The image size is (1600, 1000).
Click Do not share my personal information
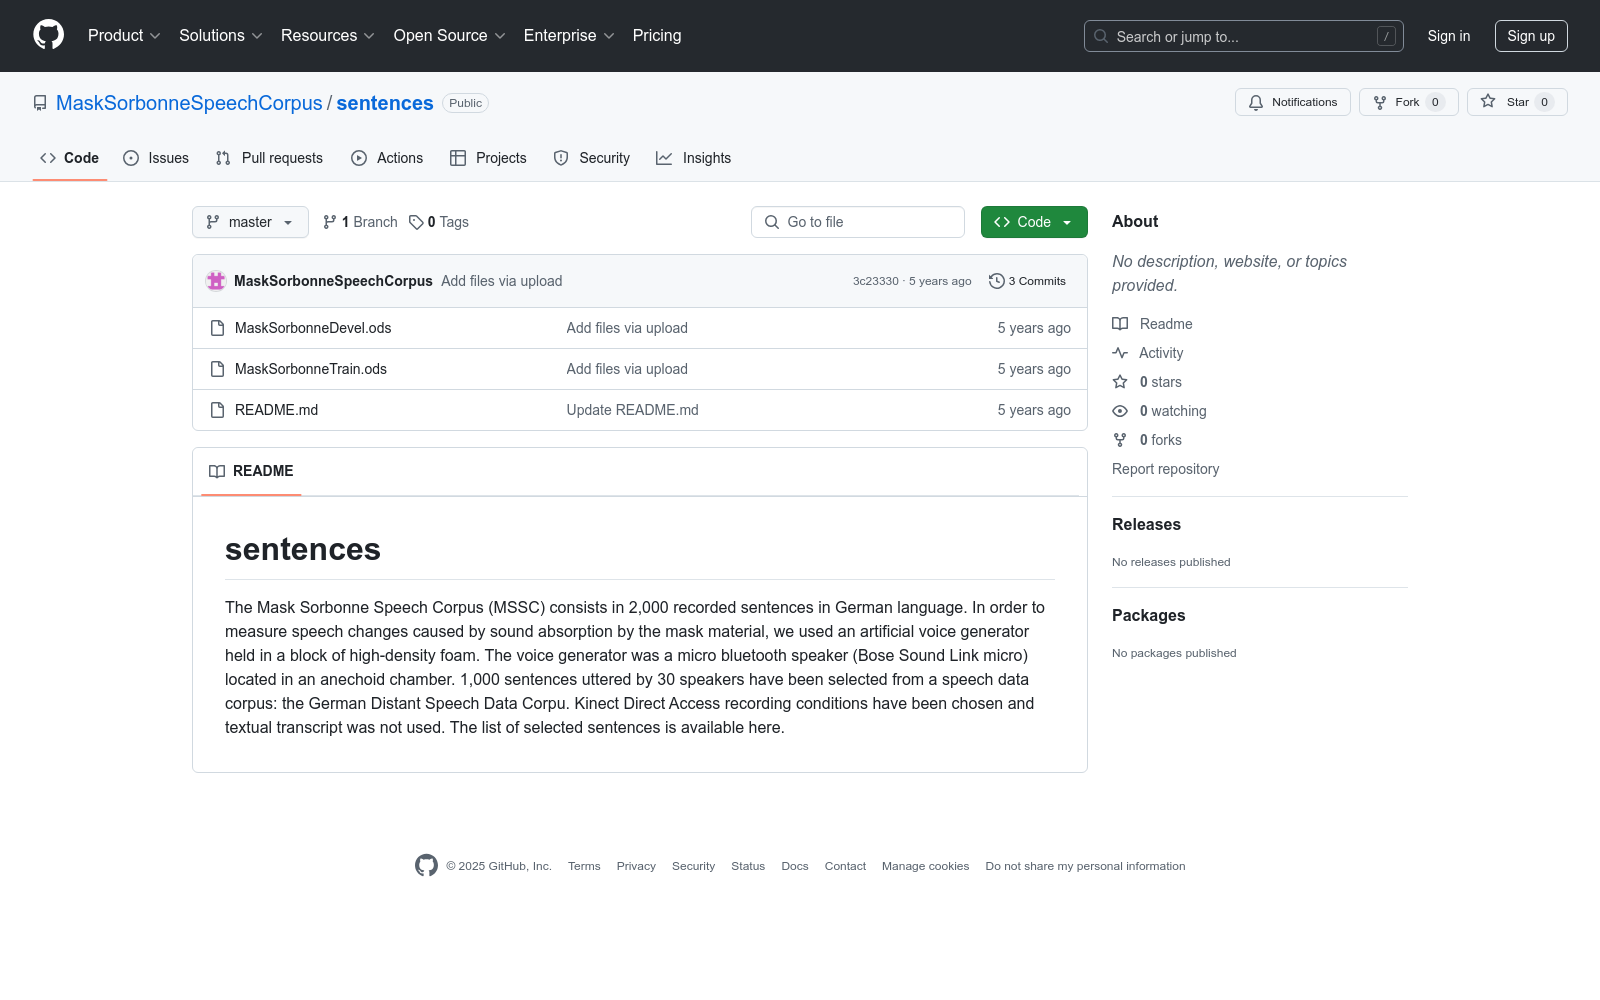pos(1085,866)
